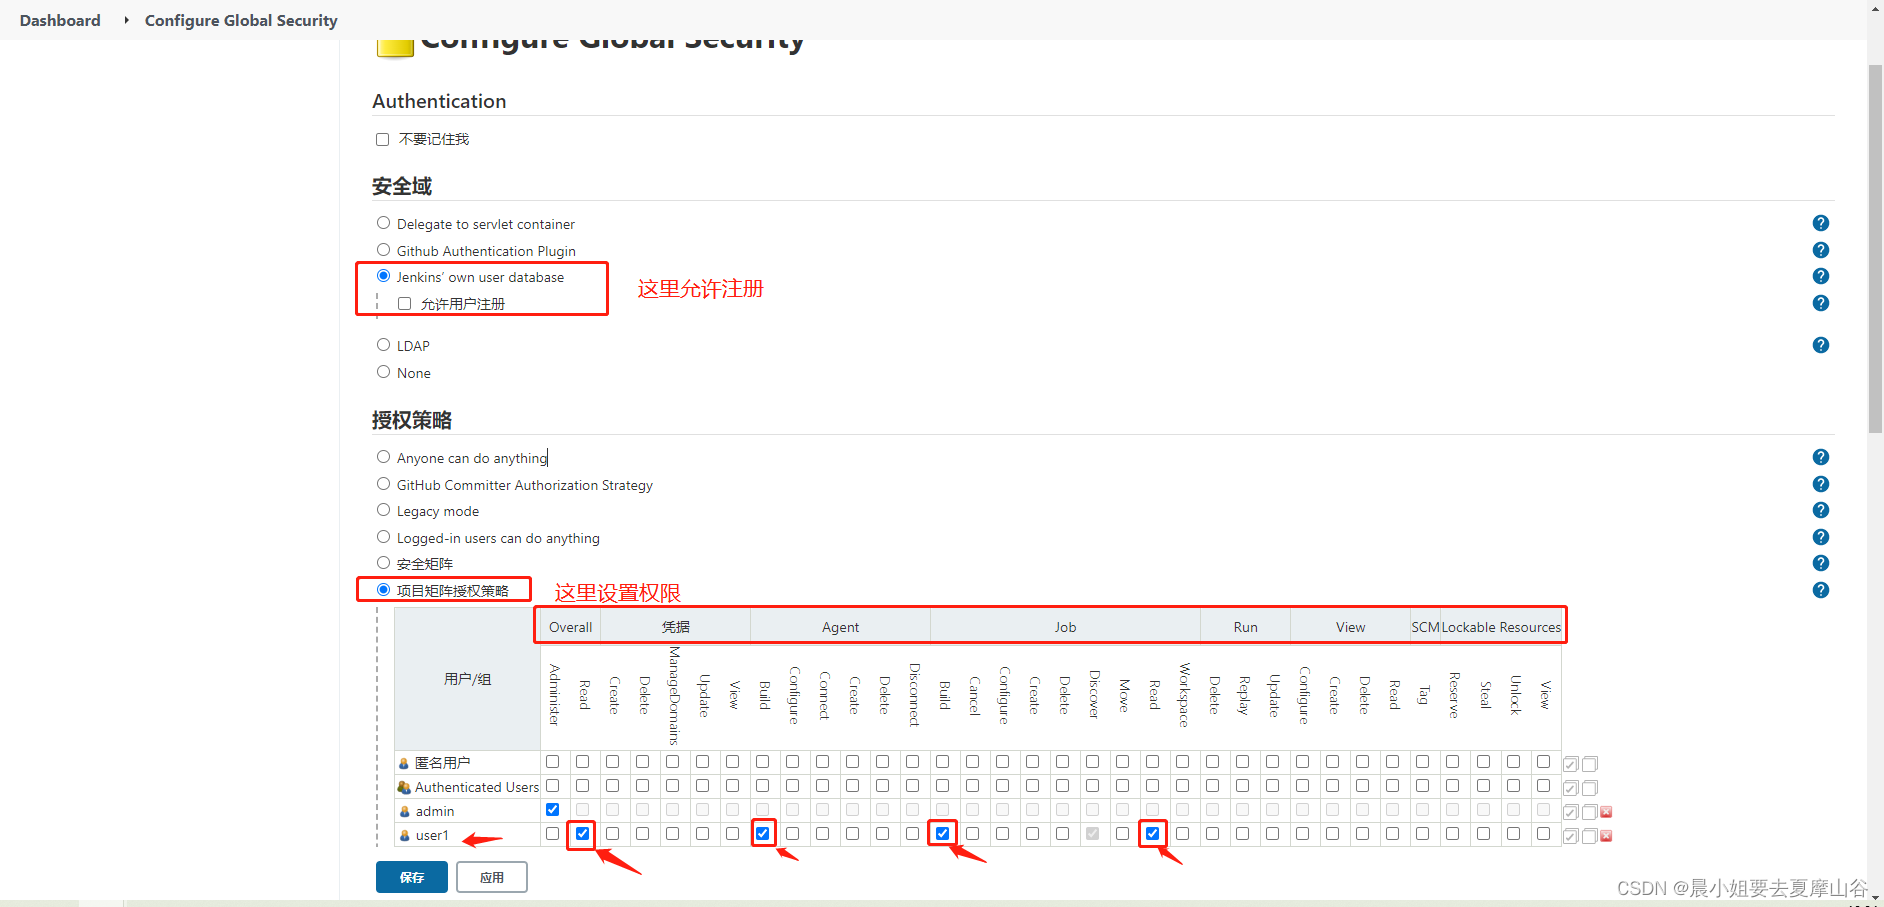Click the Job permission group header
This screenshot has height=907, width=1884.
pyautogui.click(x=1065, y=627)
